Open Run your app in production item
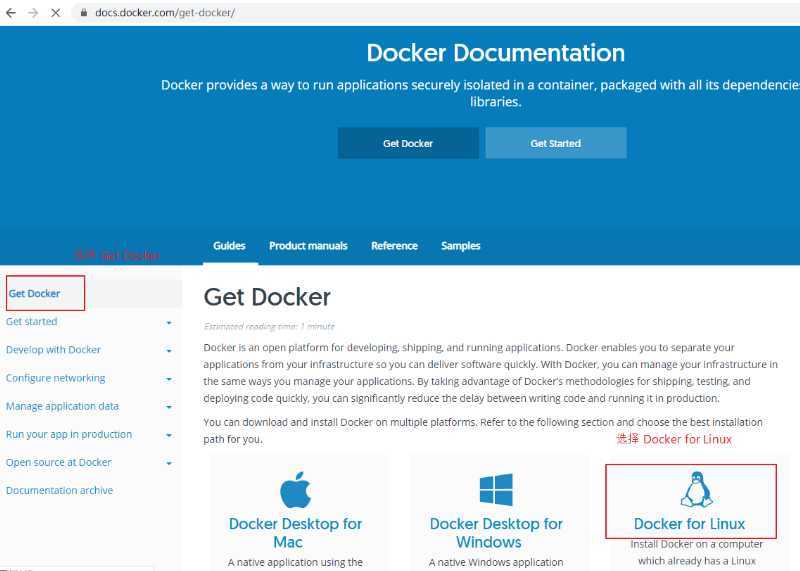The image size is (800, 571). click(69, 434)
